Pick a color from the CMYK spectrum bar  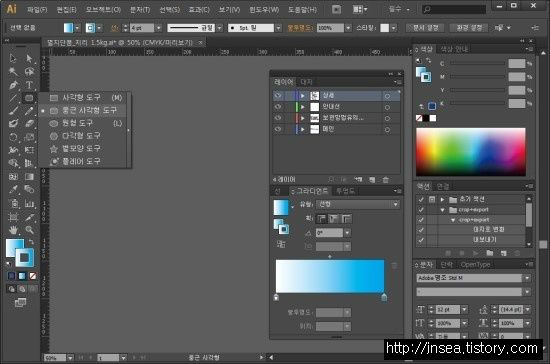pyautogui.click(x=471, y=151)
